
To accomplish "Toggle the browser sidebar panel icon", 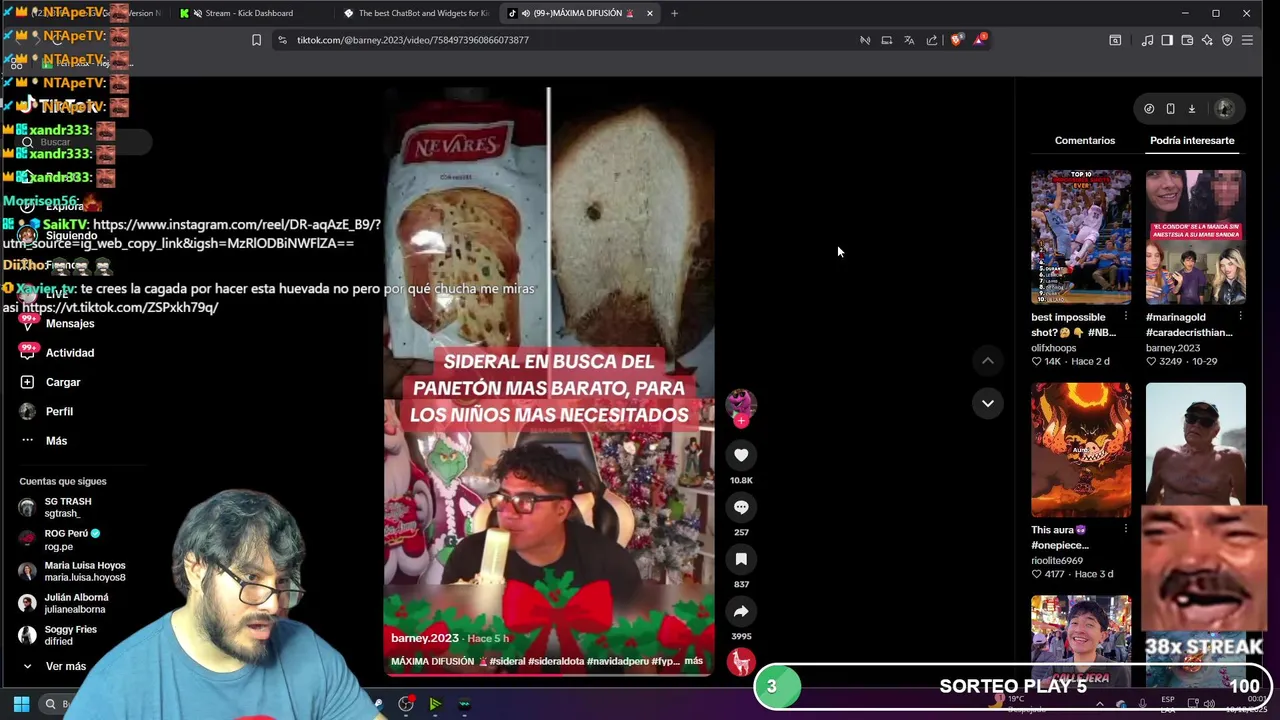I will [x=1167, y=40].
